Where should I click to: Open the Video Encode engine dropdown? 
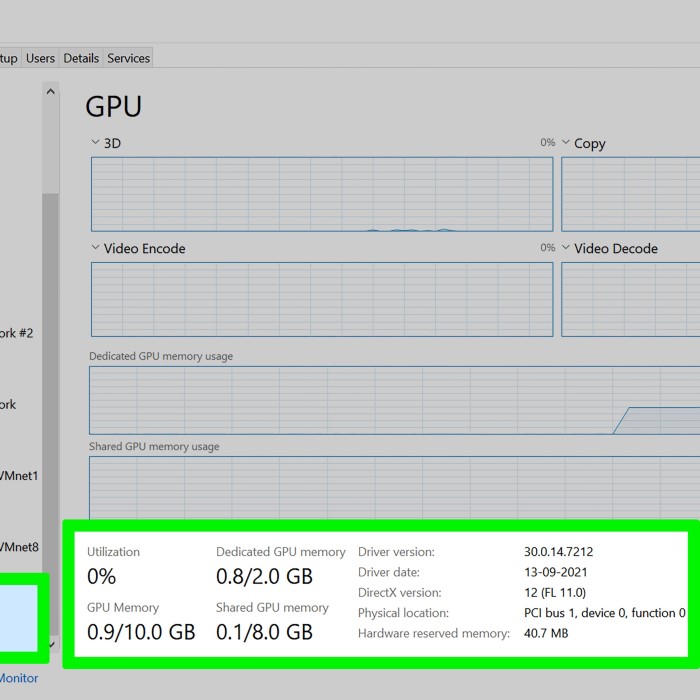(95, 247)
